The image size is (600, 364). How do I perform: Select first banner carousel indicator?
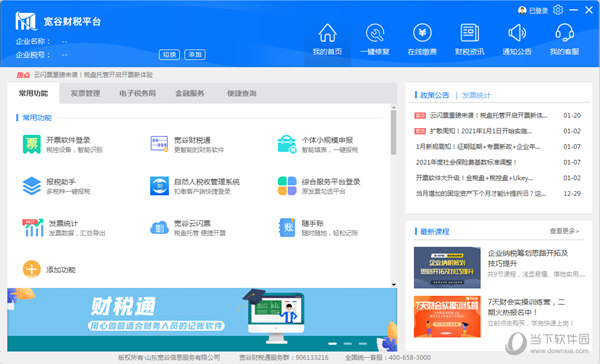pyautogui.click(x=333, y=344)
